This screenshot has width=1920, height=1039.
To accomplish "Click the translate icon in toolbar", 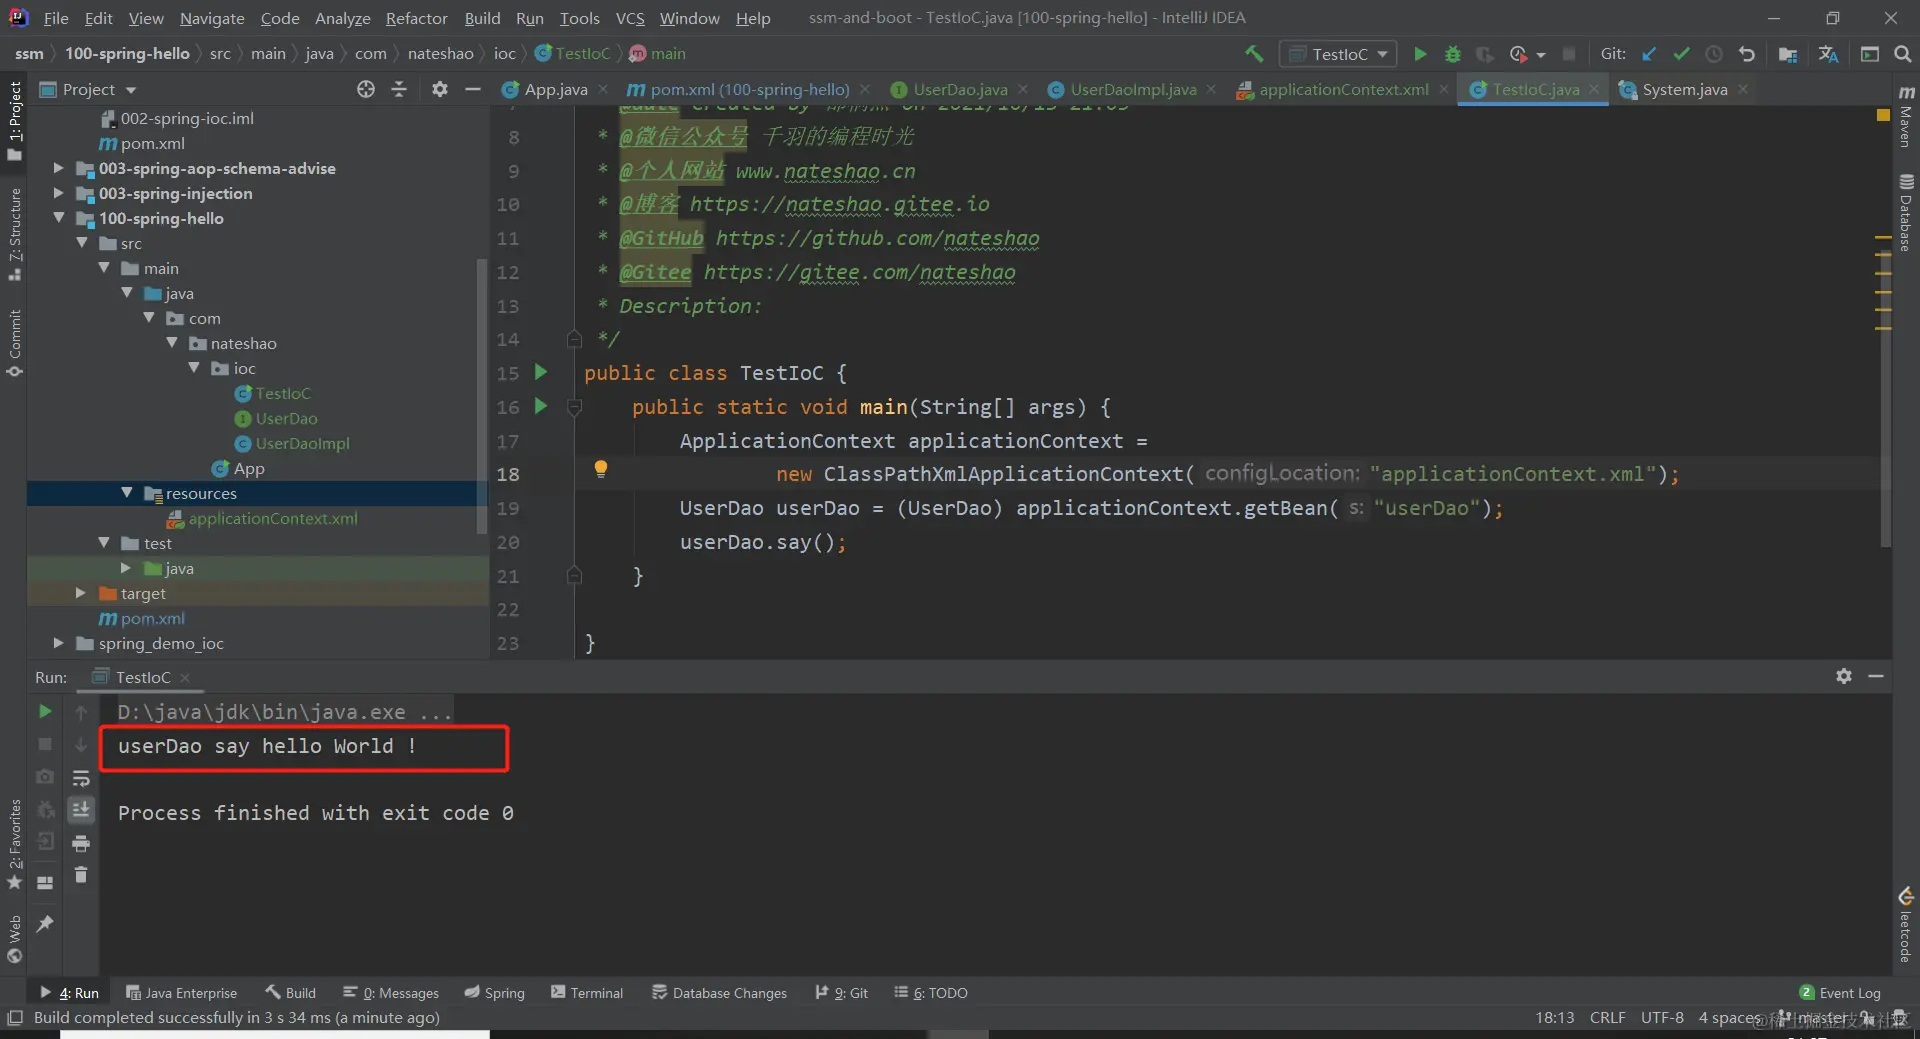I will pos(1828,54).
